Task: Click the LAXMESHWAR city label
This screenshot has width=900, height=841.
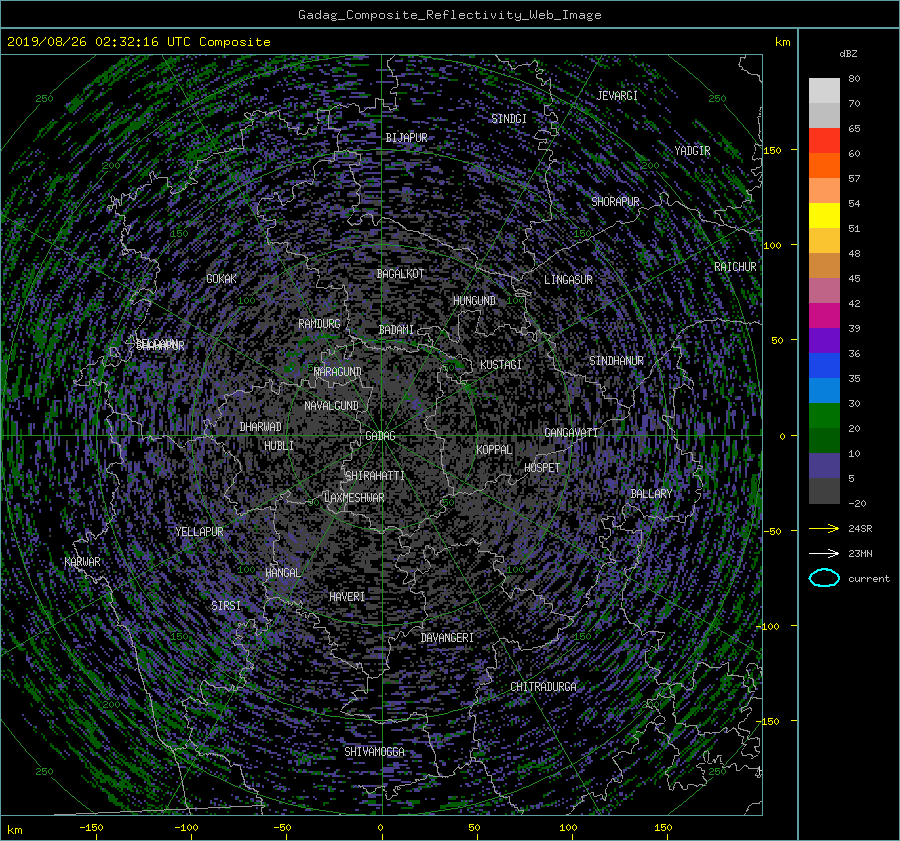Action: pos(354,498)
